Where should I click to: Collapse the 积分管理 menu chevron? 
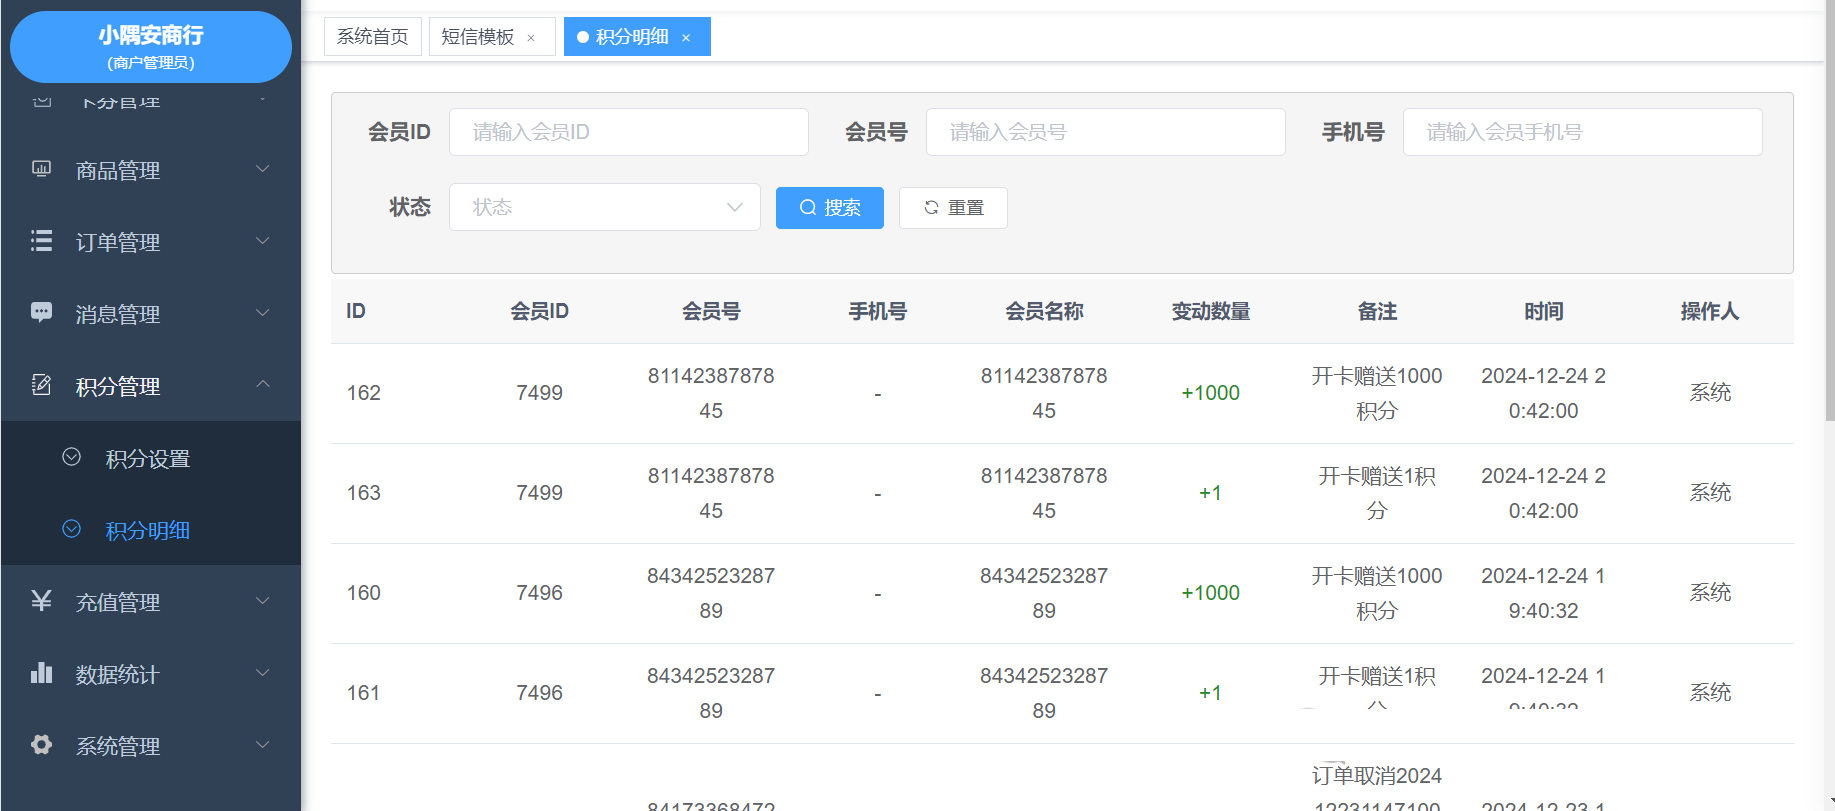pyautogui.click(x=263, y=385)
